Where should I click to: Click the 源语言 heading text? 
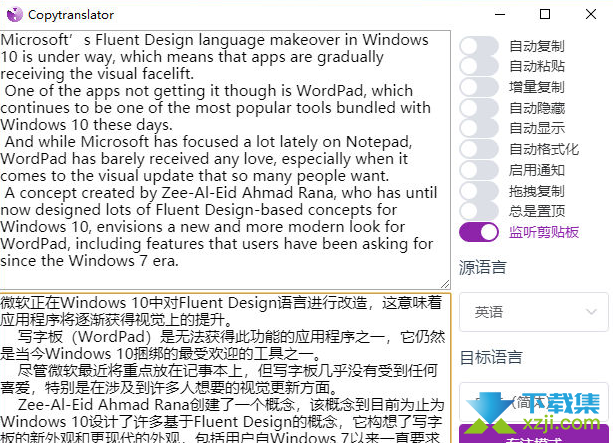tap(483, 268)
